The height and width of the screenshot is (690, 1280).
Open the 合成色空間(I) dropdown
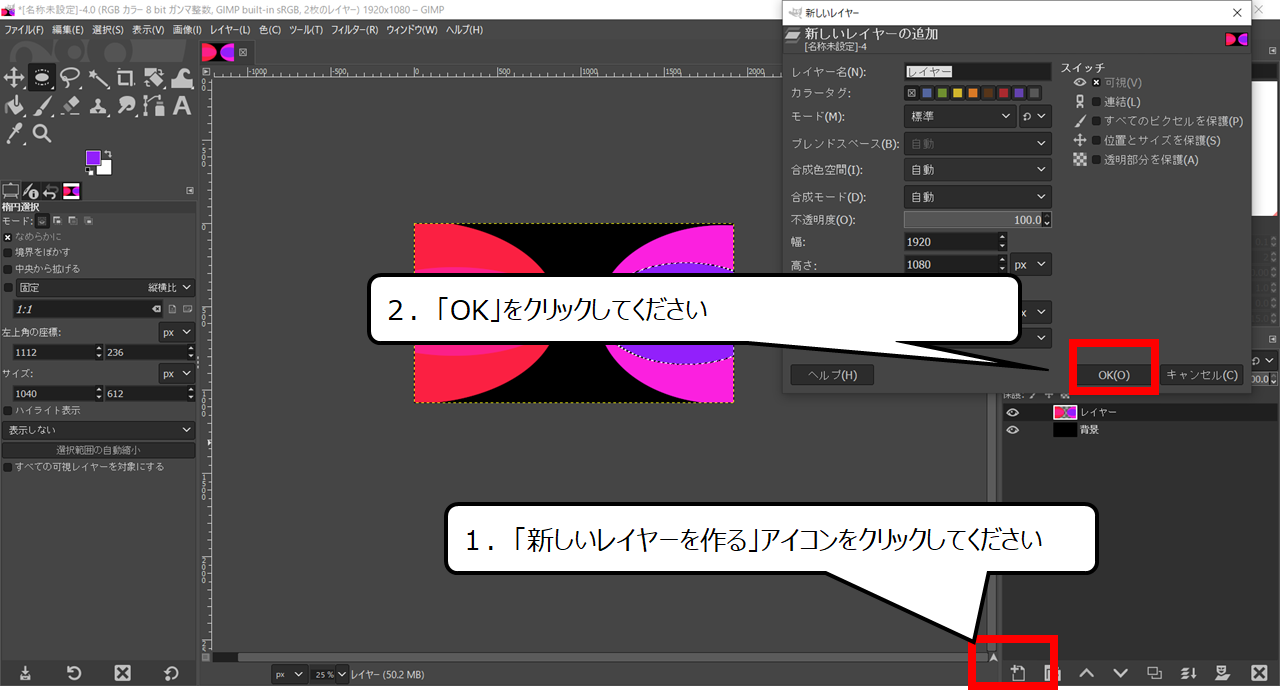[978, 170]
